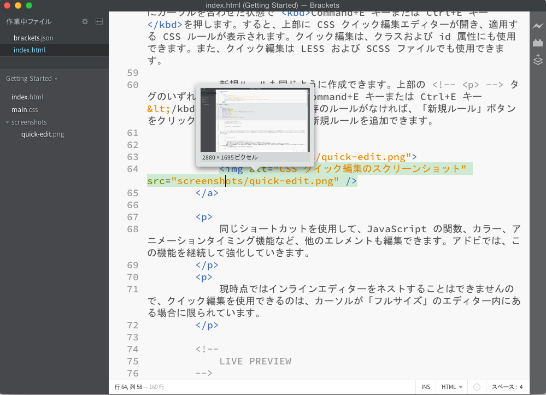Click the linting status circle icon
Image resolution: width=546 pixels, height=395 pixels.
click(477, 387)
